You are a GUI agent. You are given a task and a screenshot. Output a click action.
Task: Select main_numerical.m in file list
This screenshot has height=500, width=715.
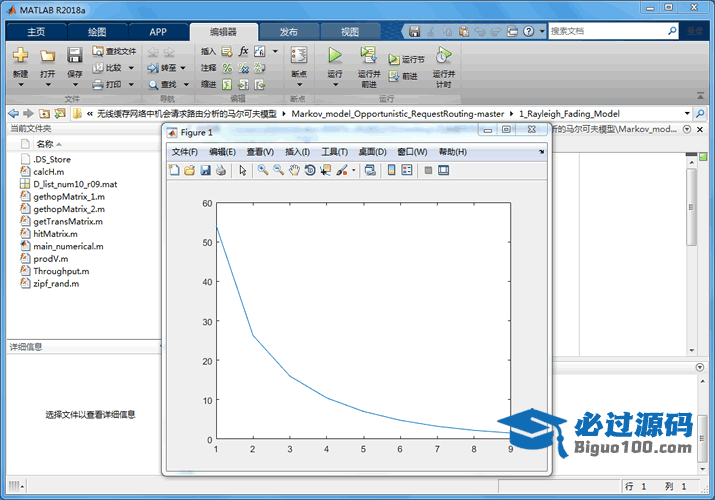click(x=68, y=246)
